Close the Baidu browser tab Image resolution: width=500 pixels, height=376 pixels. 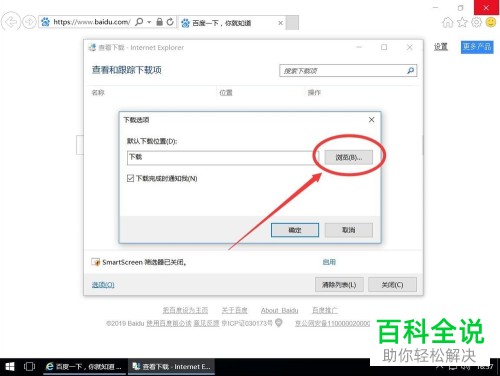click(x=280, y=23)
